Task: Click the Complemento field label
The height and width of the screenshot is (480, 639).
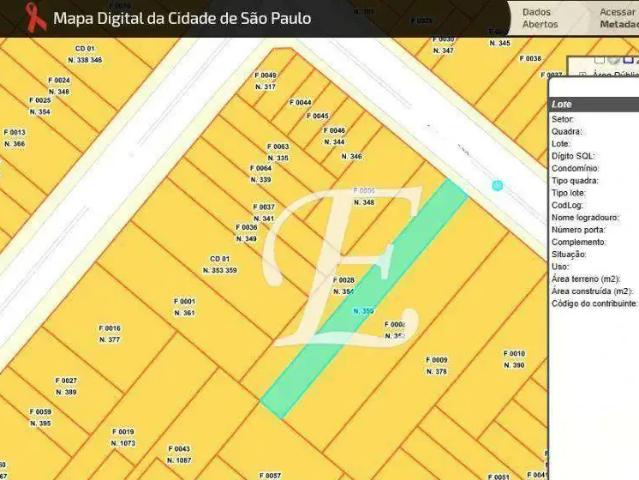Action: 579,242
